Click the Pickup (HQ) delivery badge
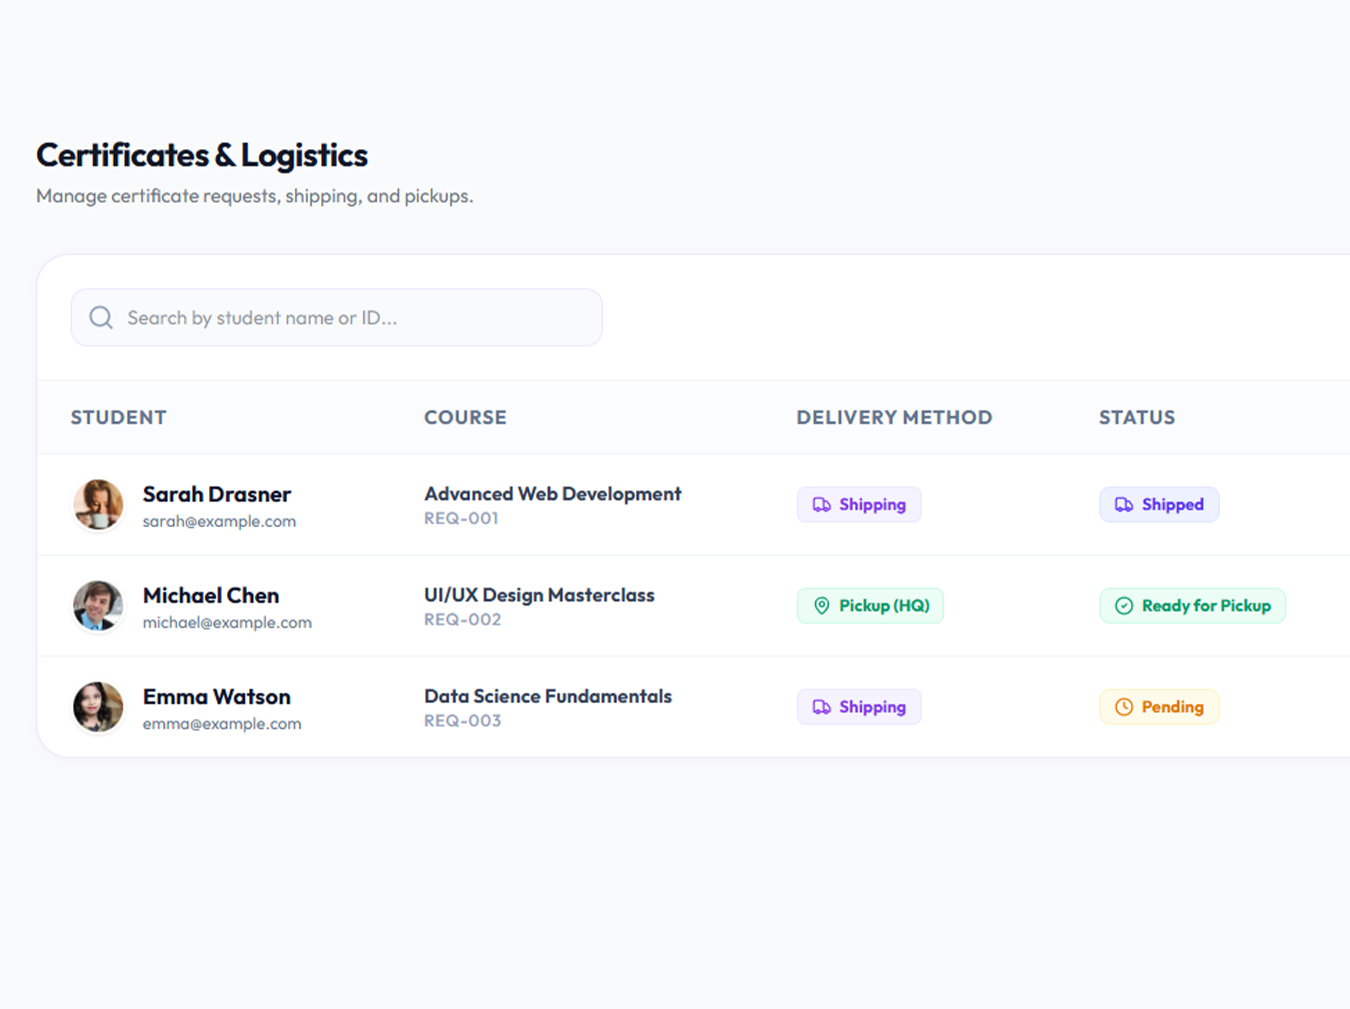The width and height of the screenshot is (1350, 1009). pyautogui.click(x=870, y=606)
